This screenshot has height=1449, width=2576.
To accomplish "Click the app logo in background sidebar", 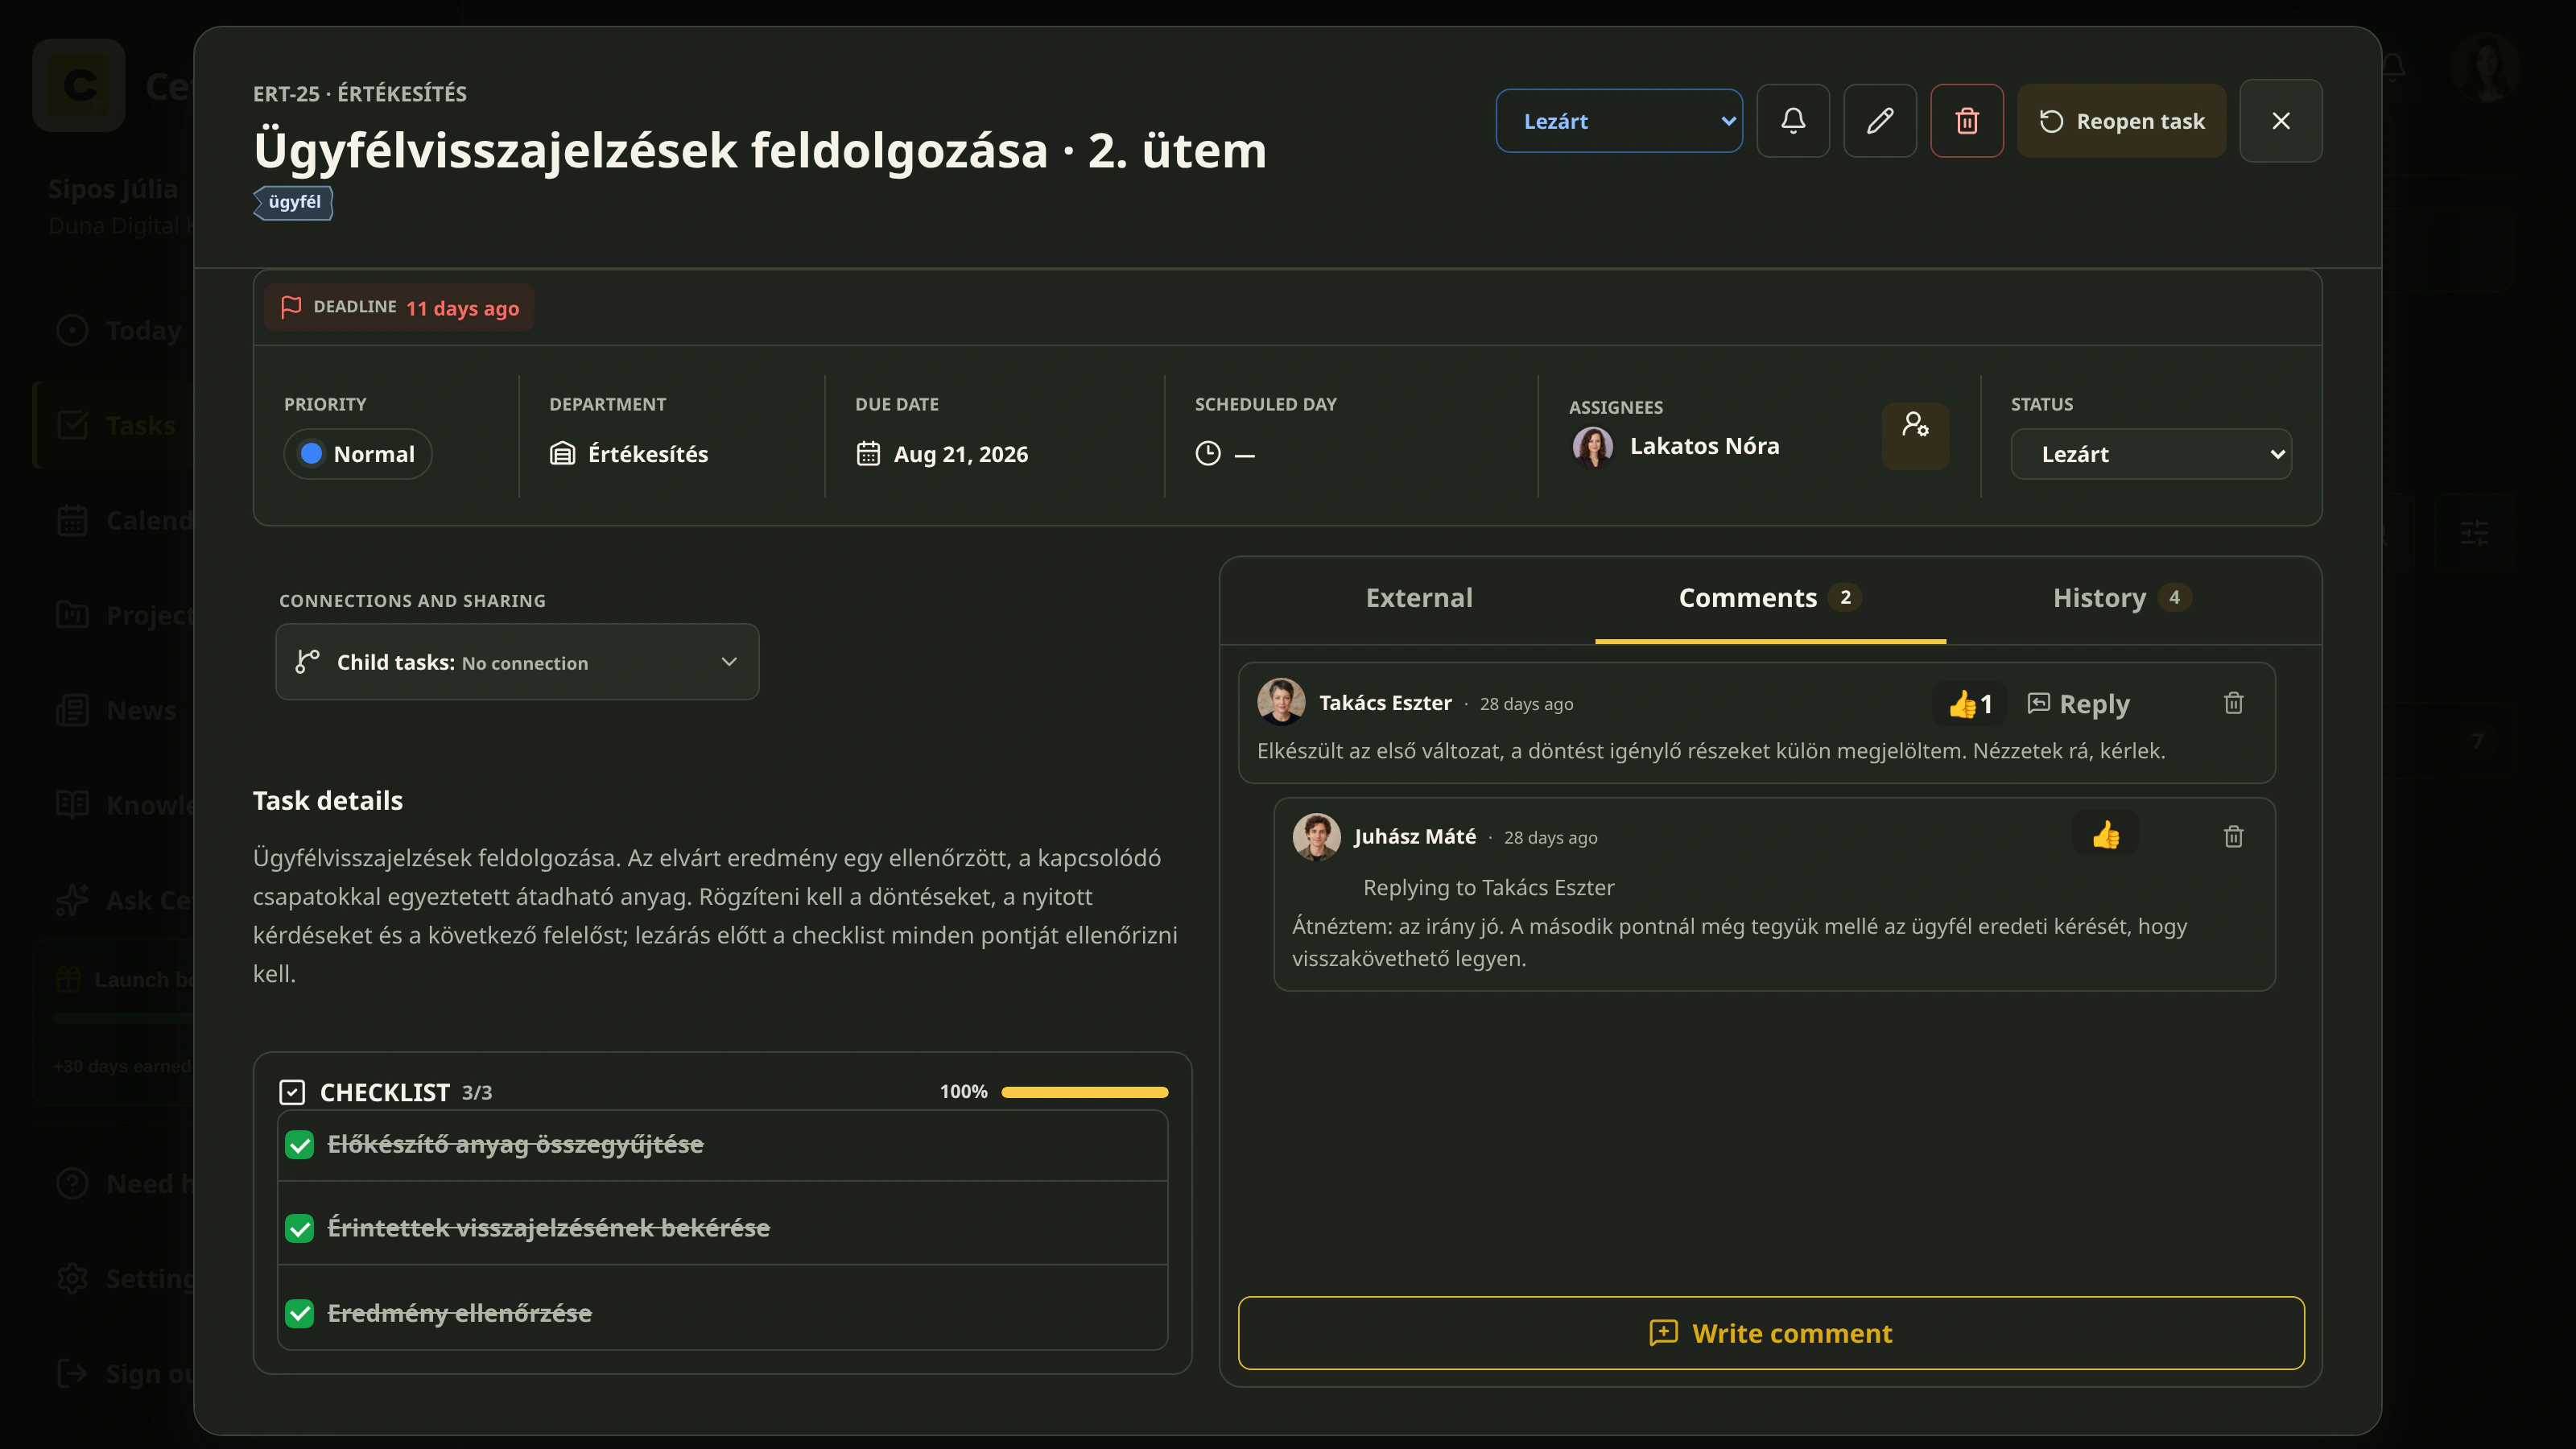I will pyautogui.click(x=79, y=85).
